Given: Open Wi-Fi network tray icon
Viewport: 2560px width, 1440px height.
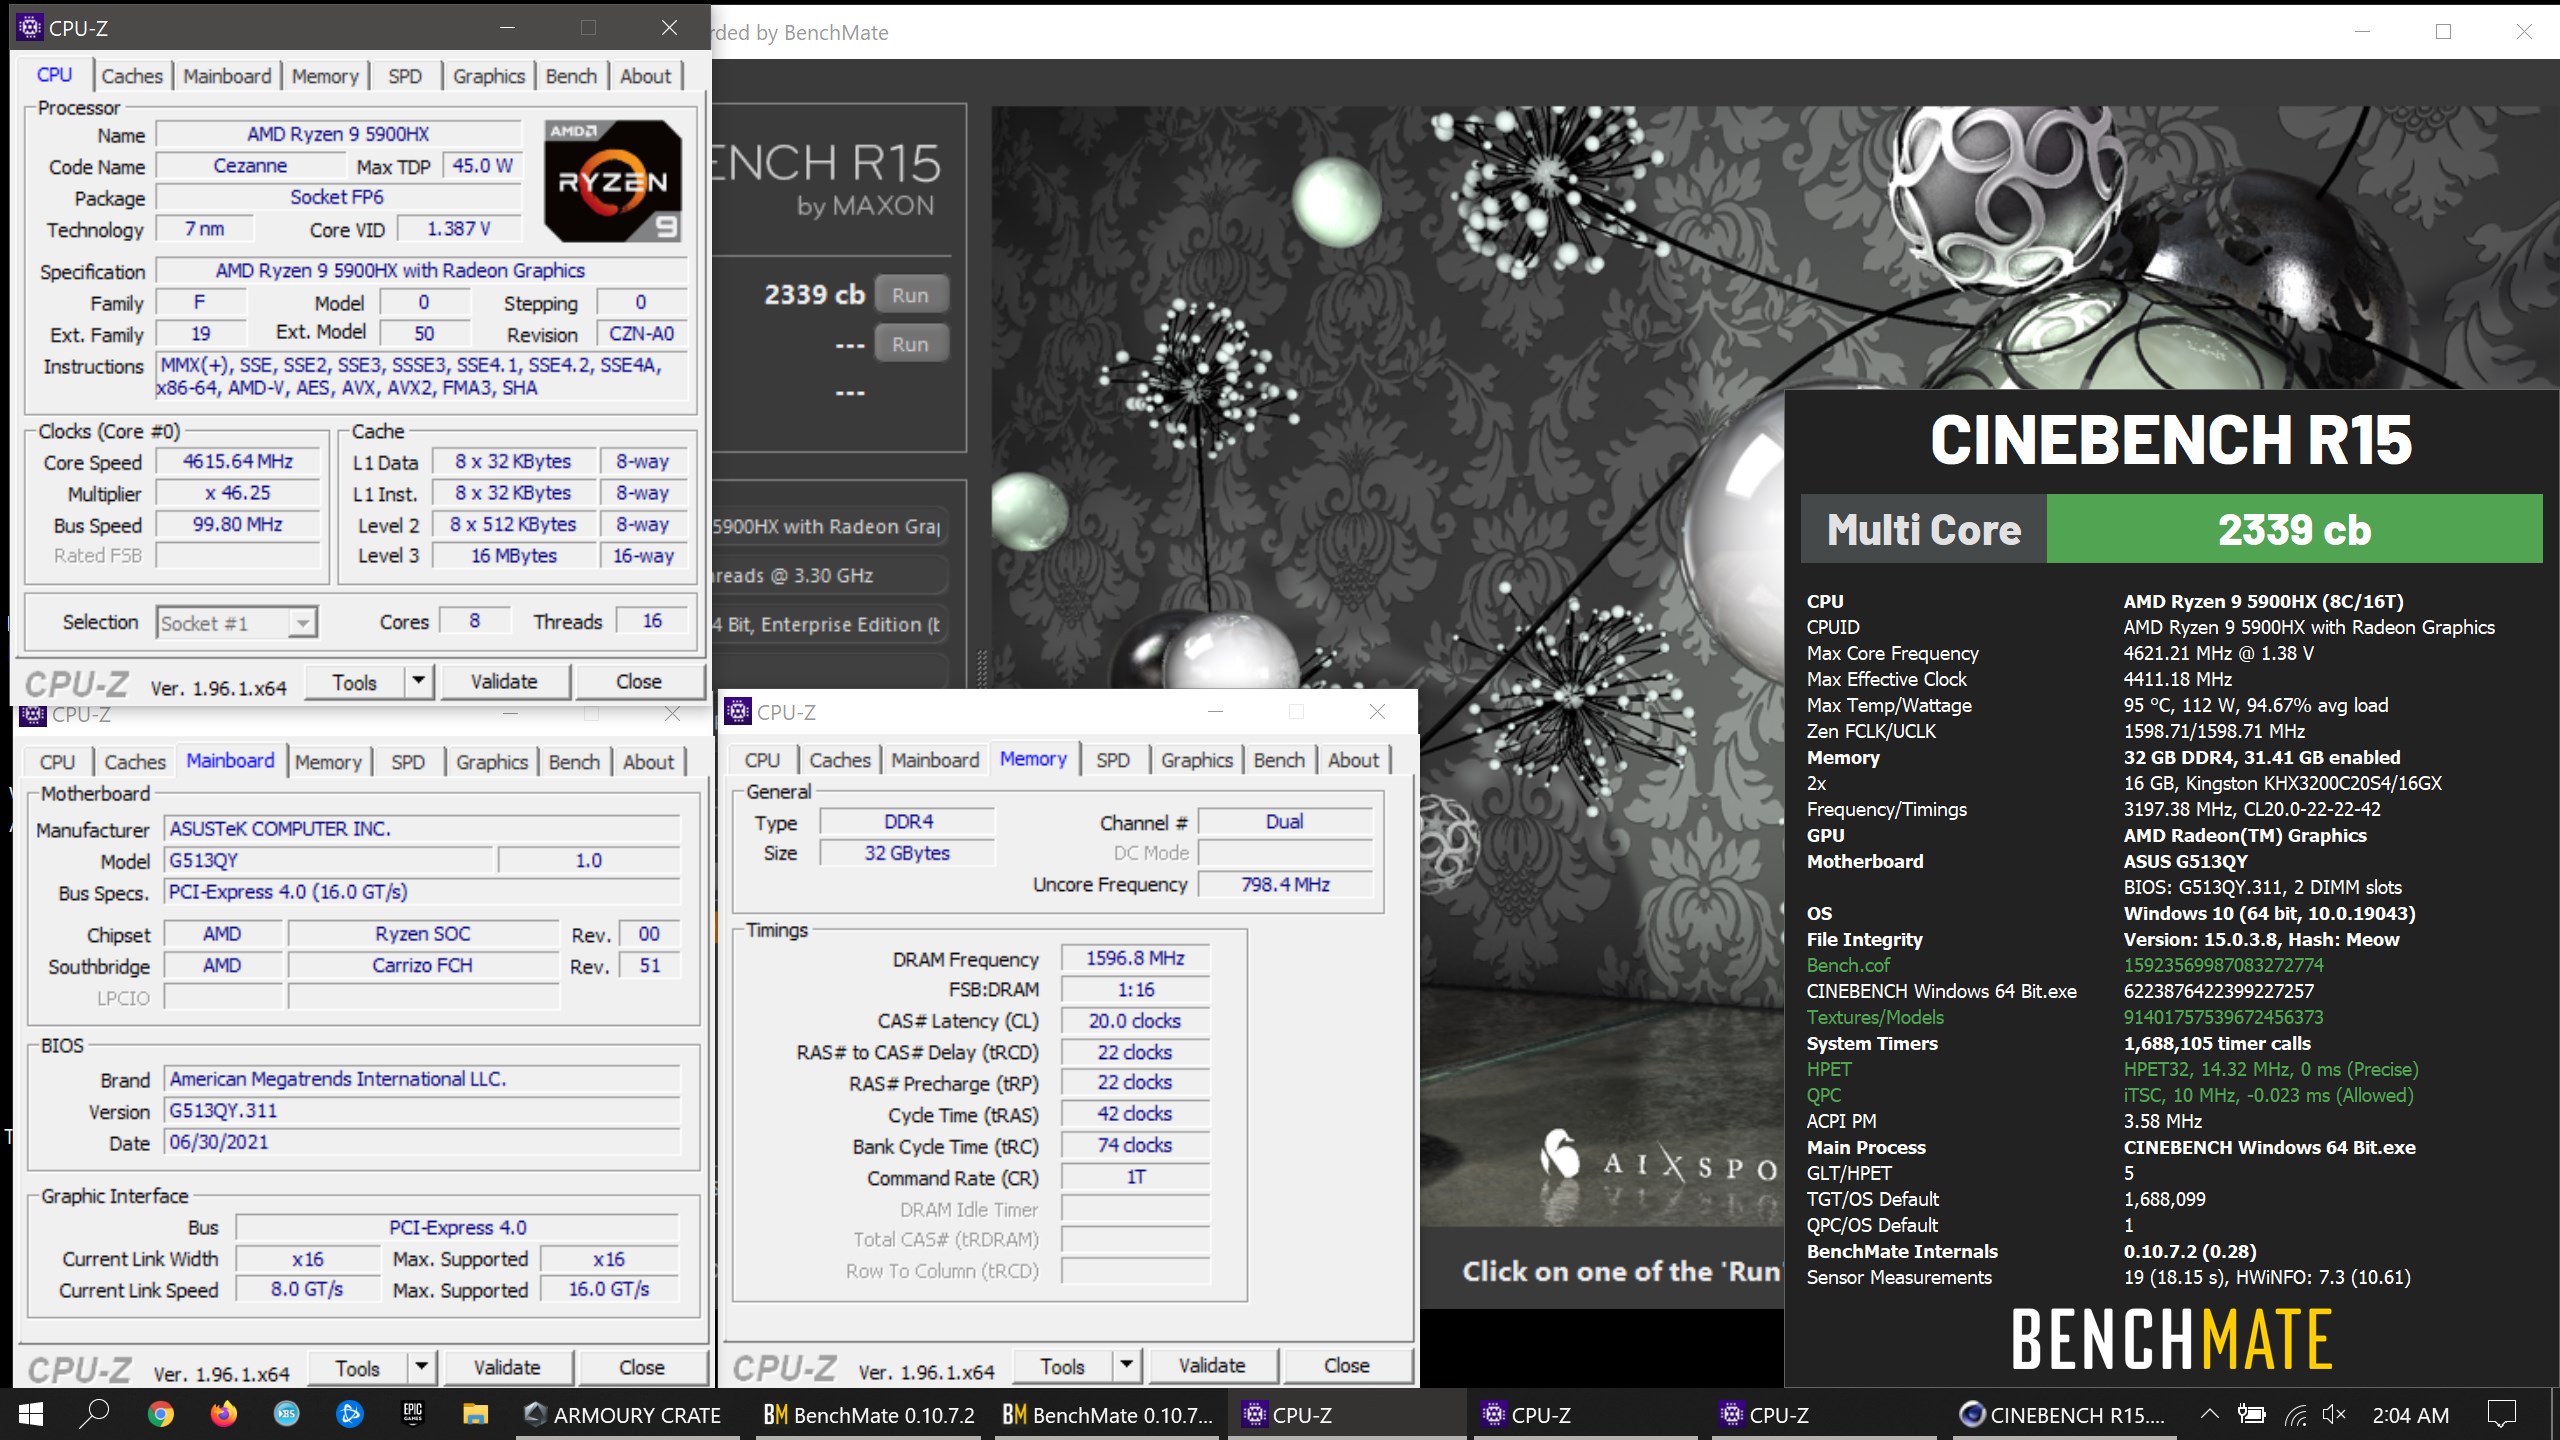Looking at the screenshot, I should tap(2295, 1415).
